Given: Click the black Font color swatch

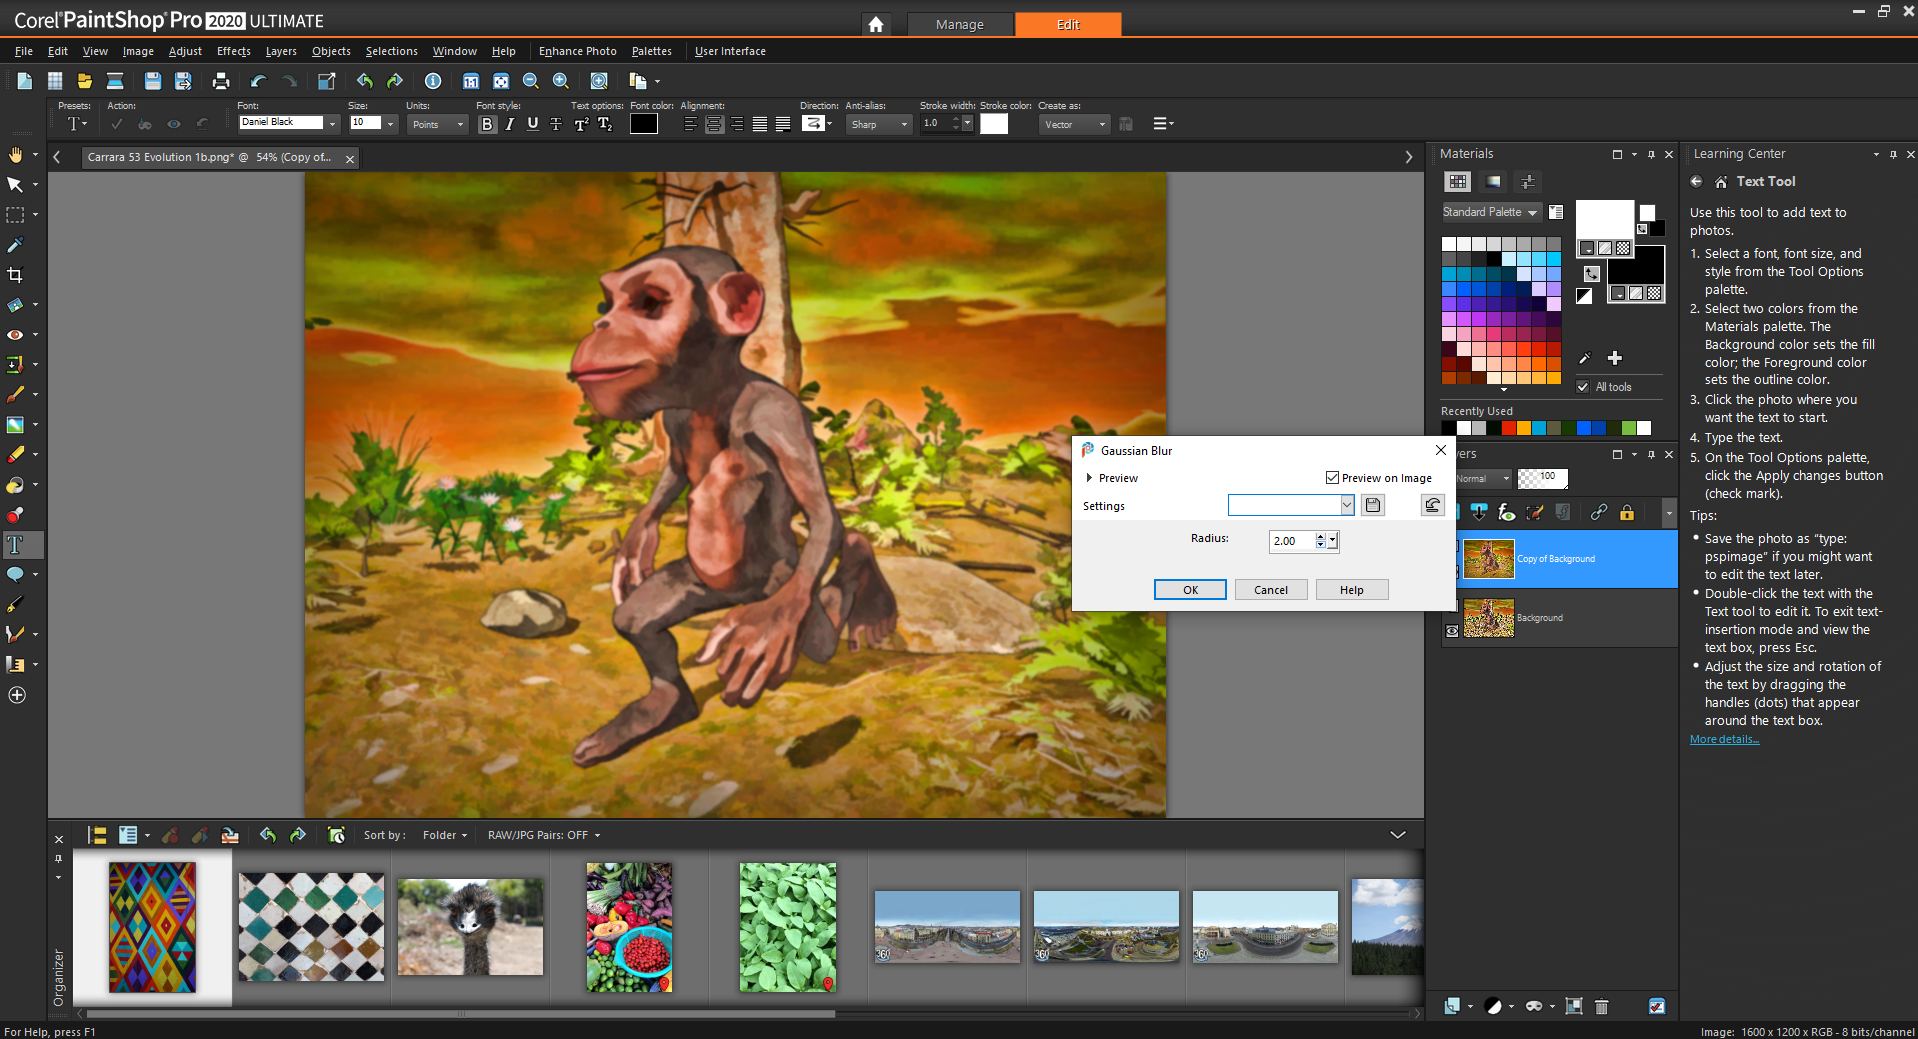Looking at the screenshot, I should pos(643,124).
